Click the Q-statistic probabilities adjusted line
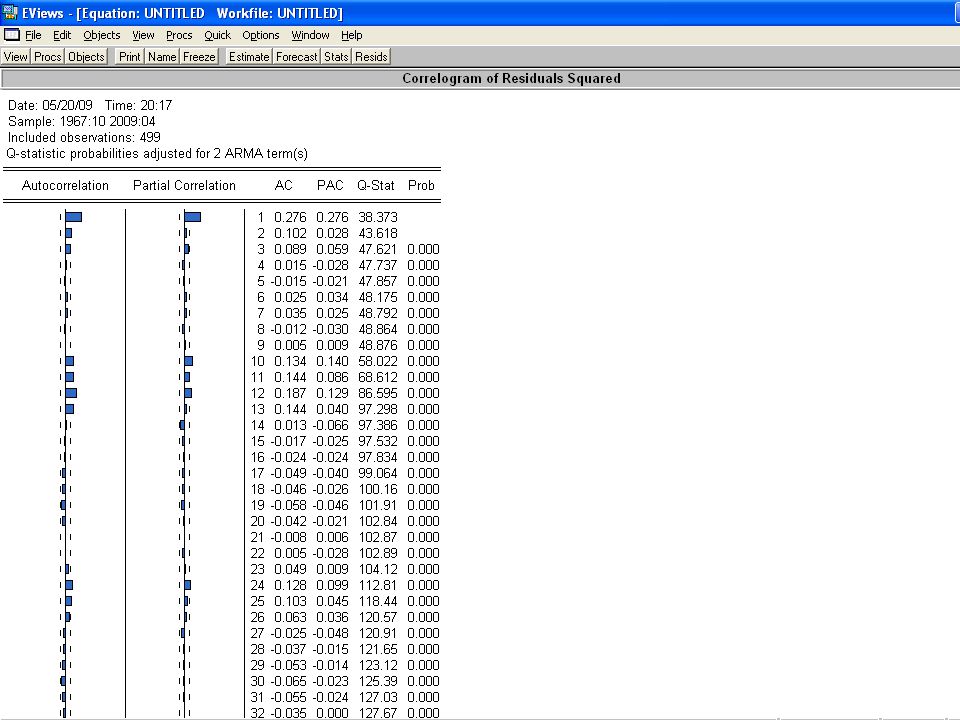 (x=157, y=154)
